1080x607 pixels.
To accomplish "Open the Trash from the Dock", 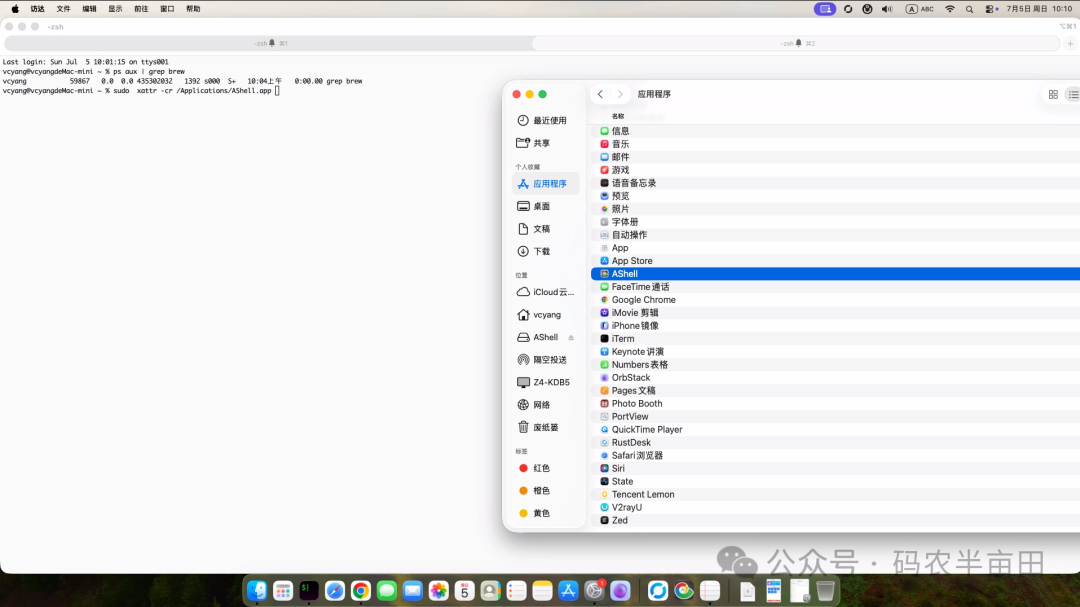I will click(x=825, y=590).
